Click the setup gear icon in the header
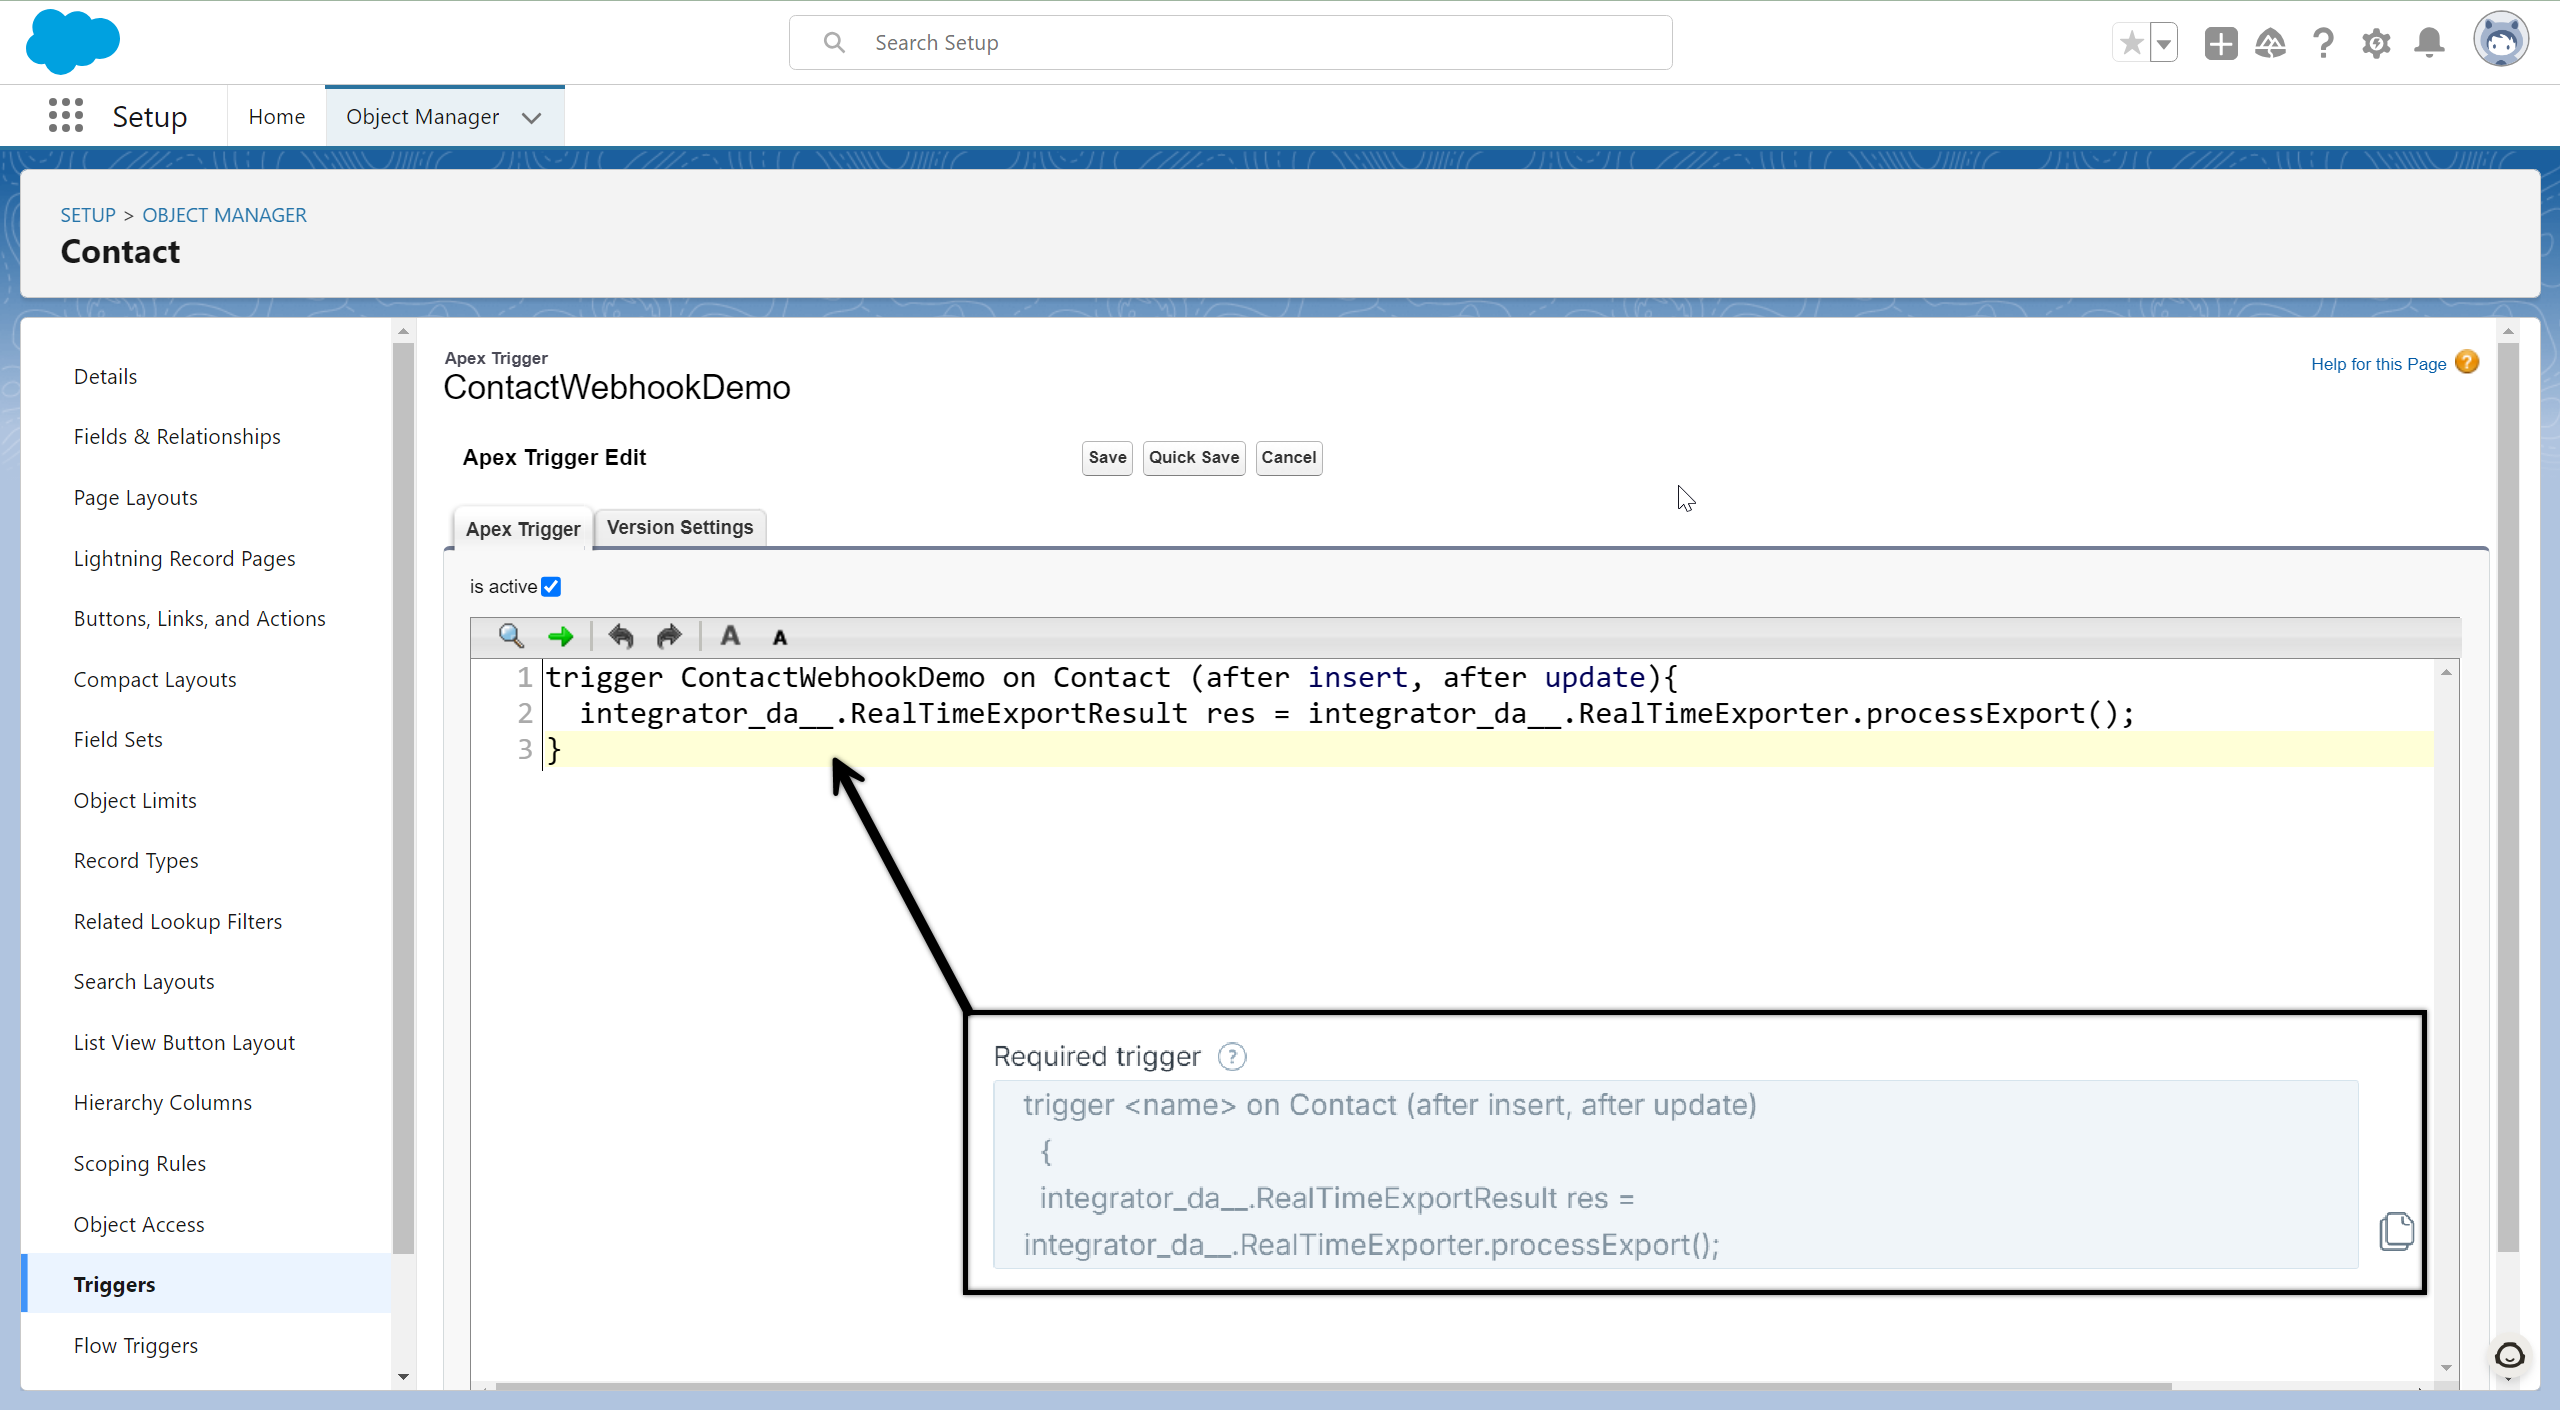The width and height of the screenshot is (2560, 1410). point(2376,43)
